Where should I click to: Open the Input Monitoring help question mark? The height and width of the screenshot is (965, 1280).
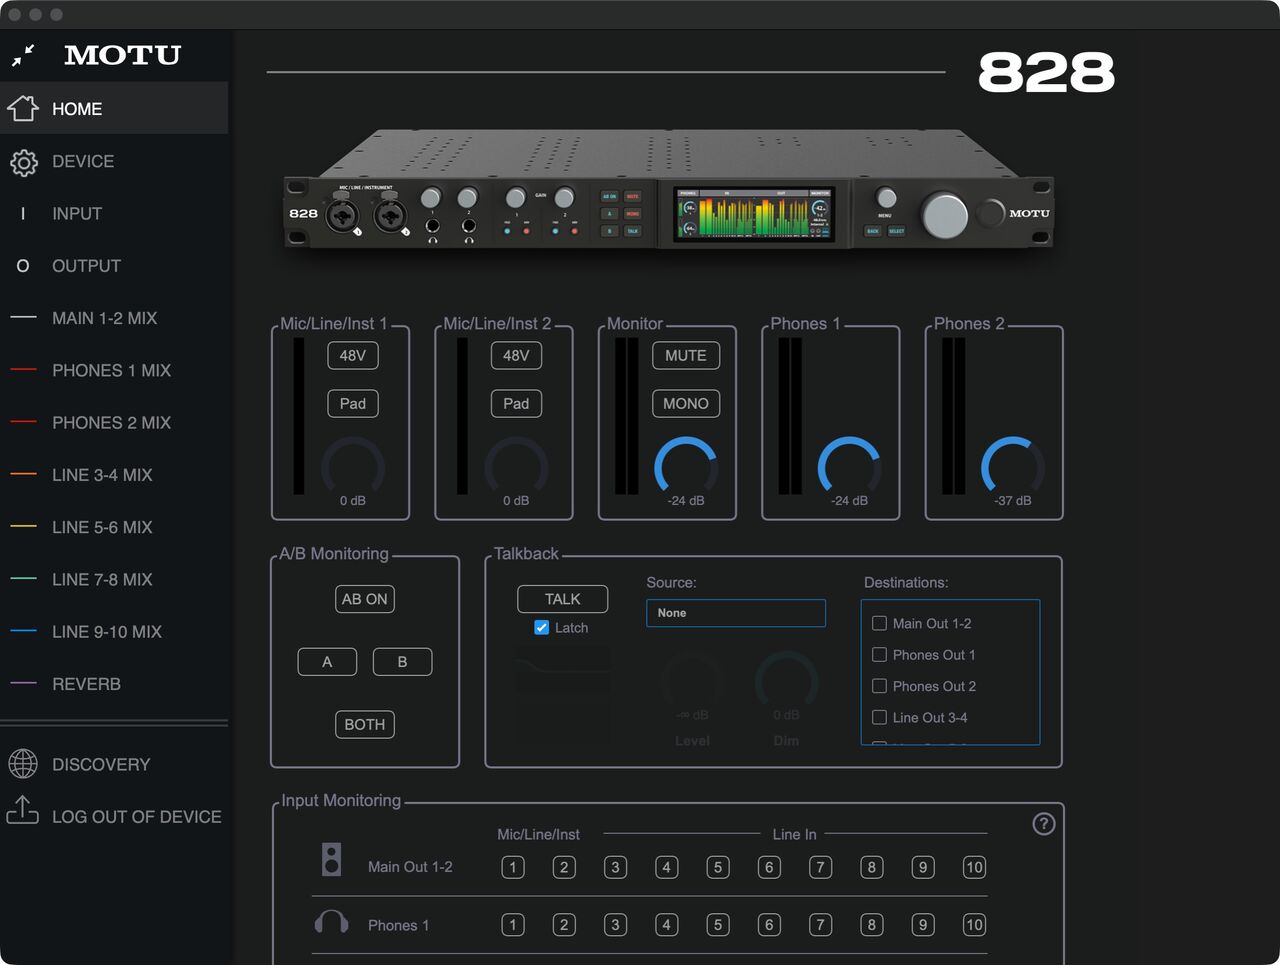[1043, 824]
